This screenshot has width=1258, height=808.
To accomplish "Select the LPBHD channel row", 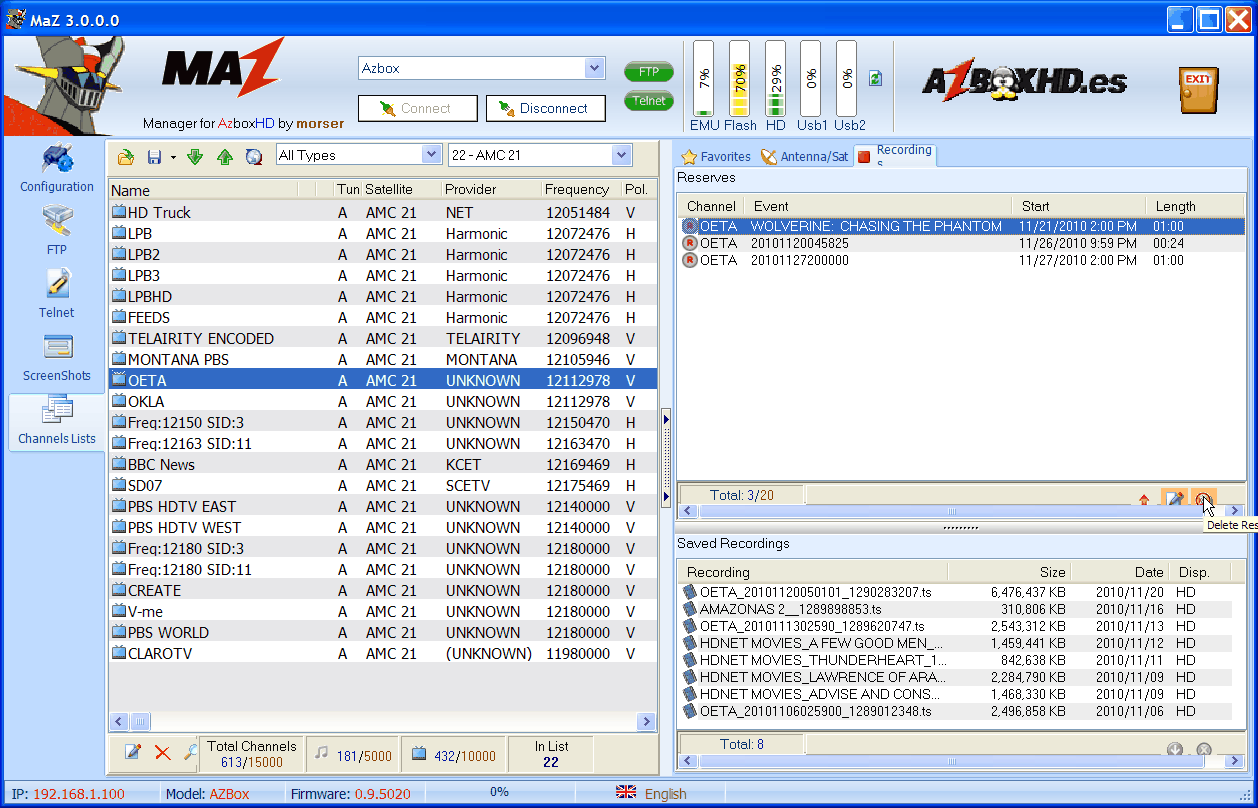I will [383, 296].
